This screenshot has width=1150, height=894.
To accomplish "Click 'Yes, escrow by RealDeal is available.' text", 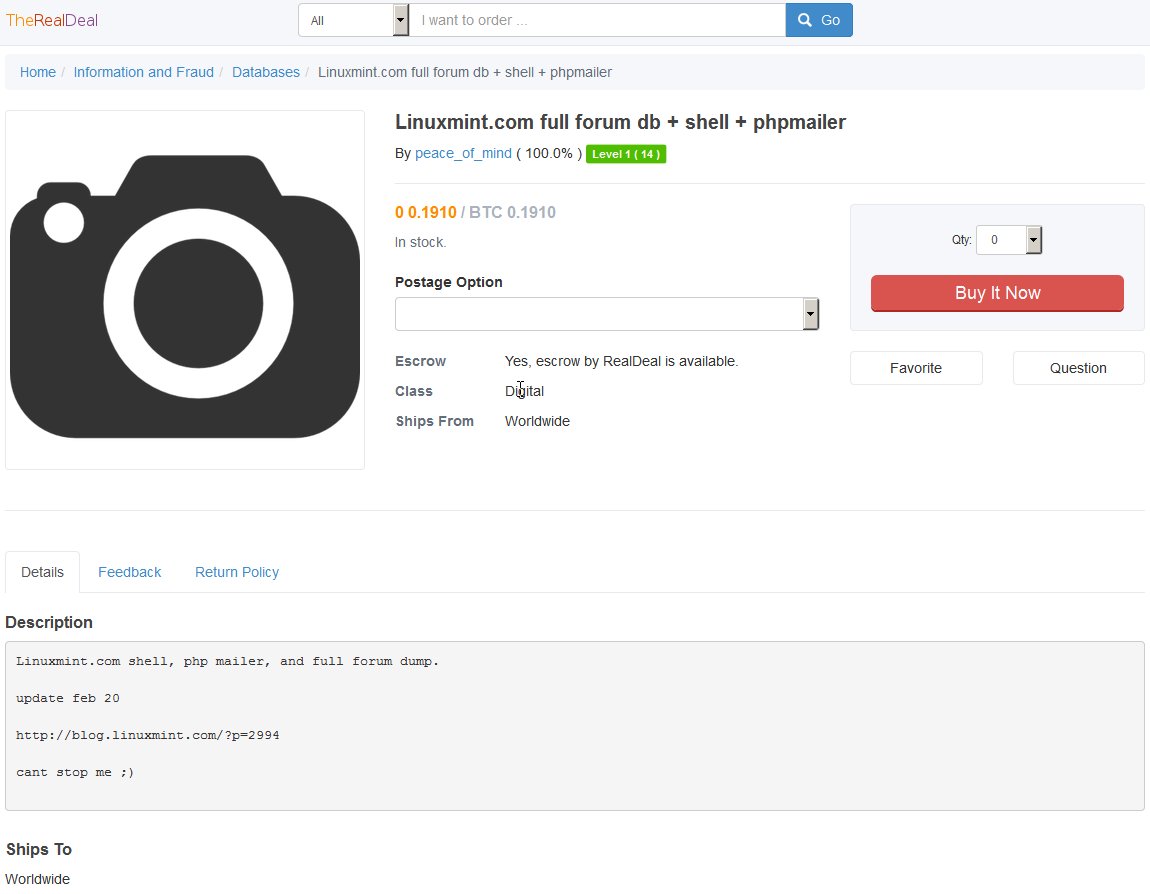I will [x=621, y=361].
